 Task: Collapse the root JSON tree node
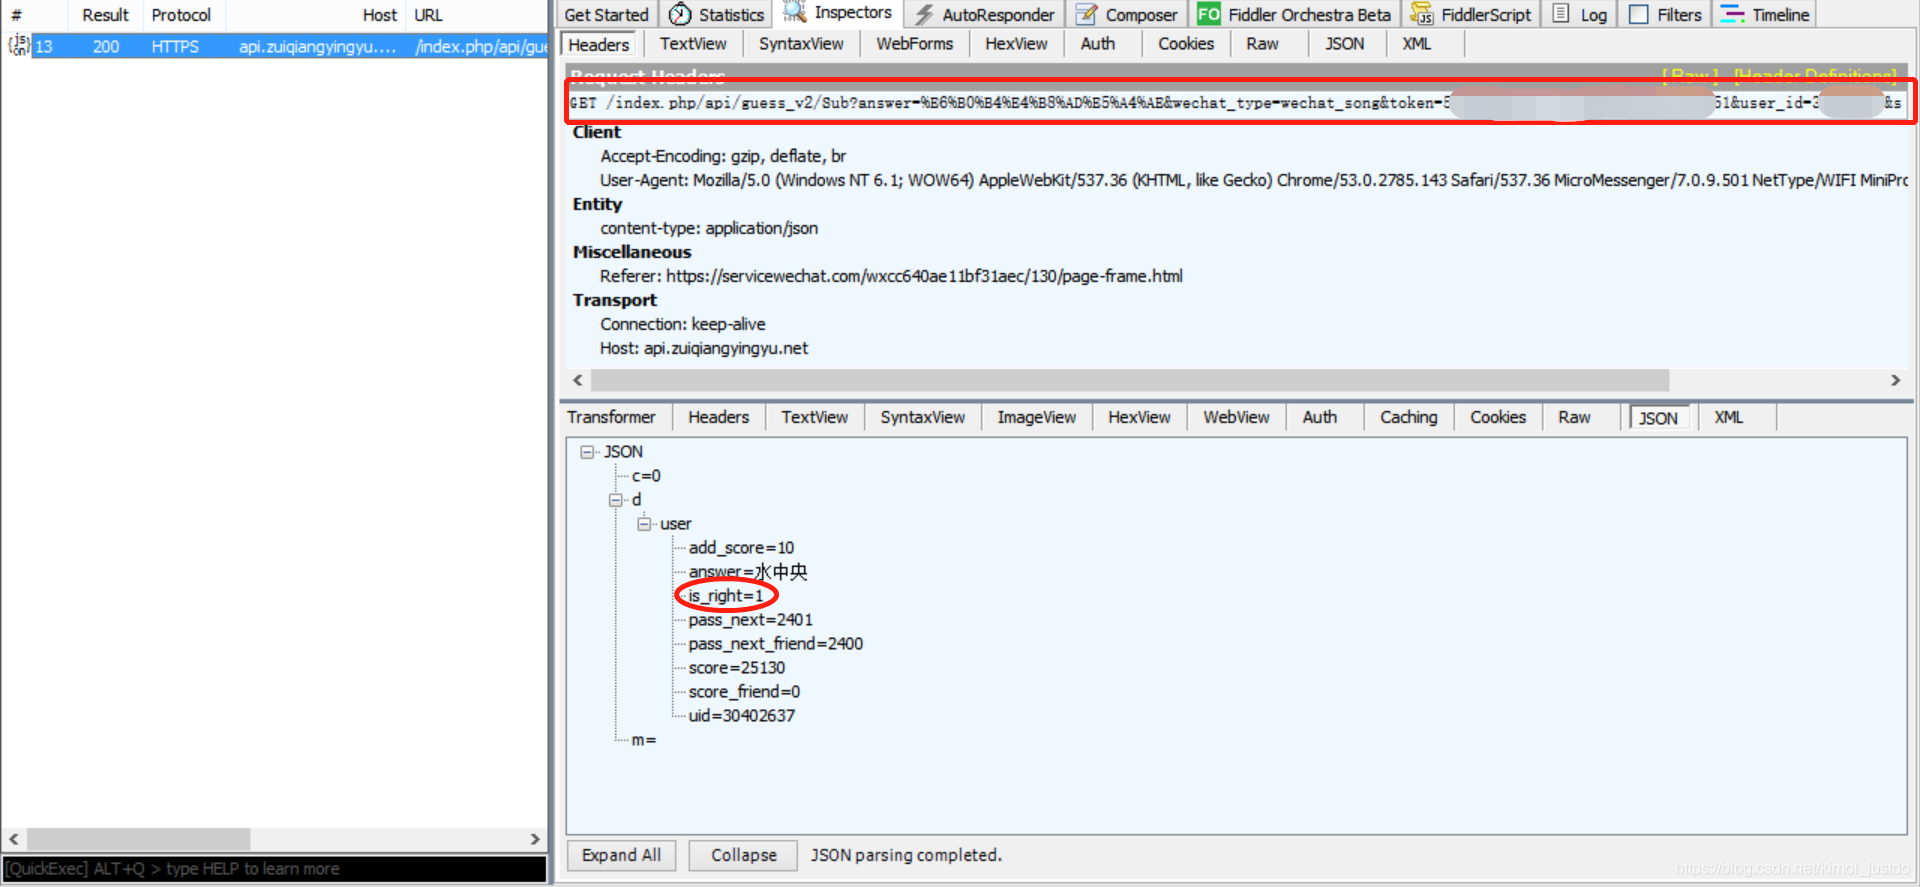[x=587, y=452]
